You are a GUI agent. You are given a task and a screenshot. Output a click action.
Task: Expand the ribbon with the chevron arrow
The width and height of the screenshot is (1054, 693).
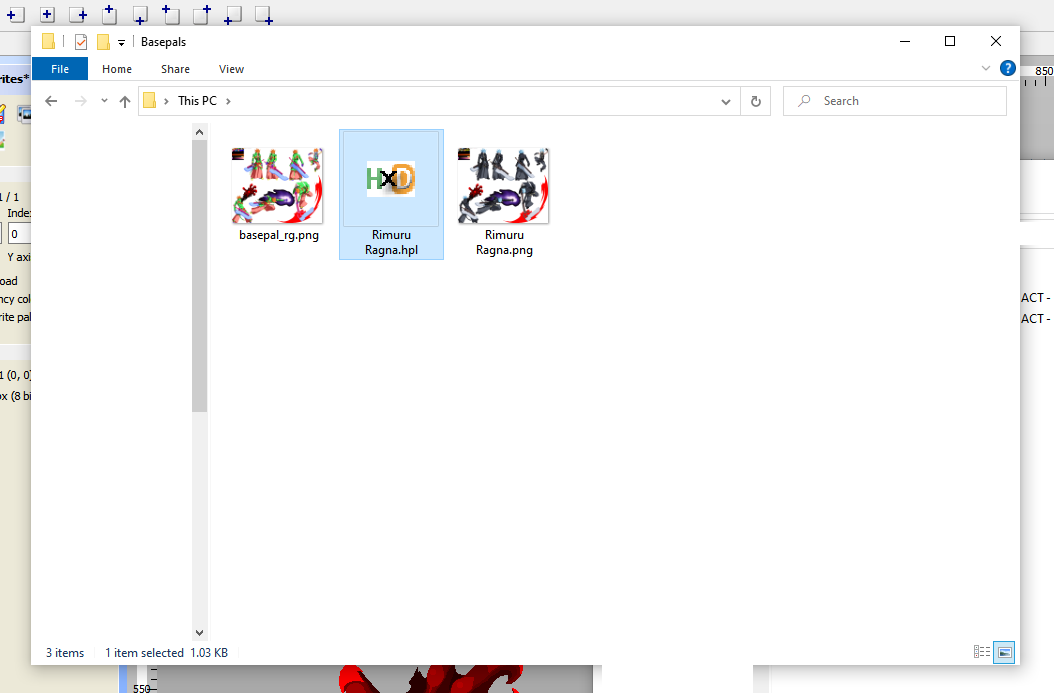click(986, 68)
